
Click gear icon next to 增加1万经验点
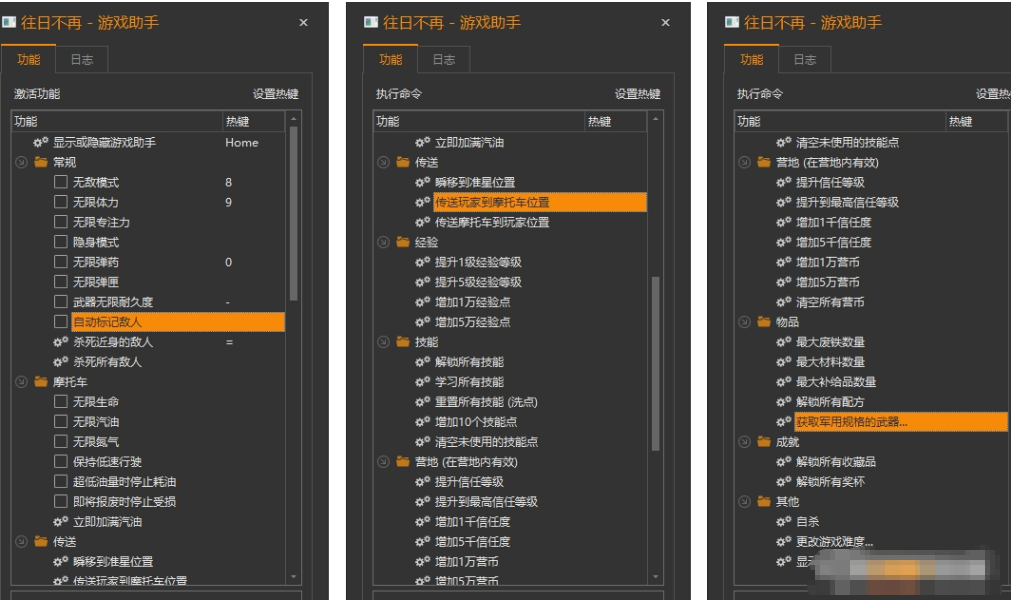click(422, 302)
